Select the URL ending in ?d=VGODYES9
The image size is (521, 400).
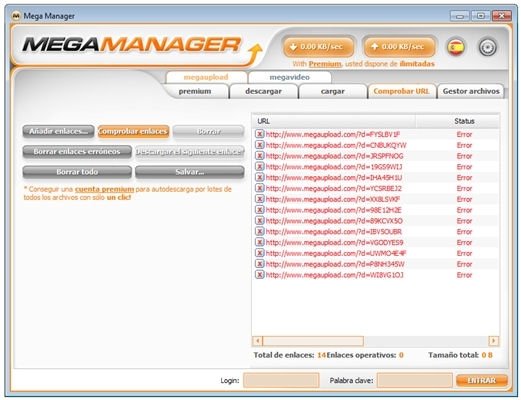coord(334,242)
